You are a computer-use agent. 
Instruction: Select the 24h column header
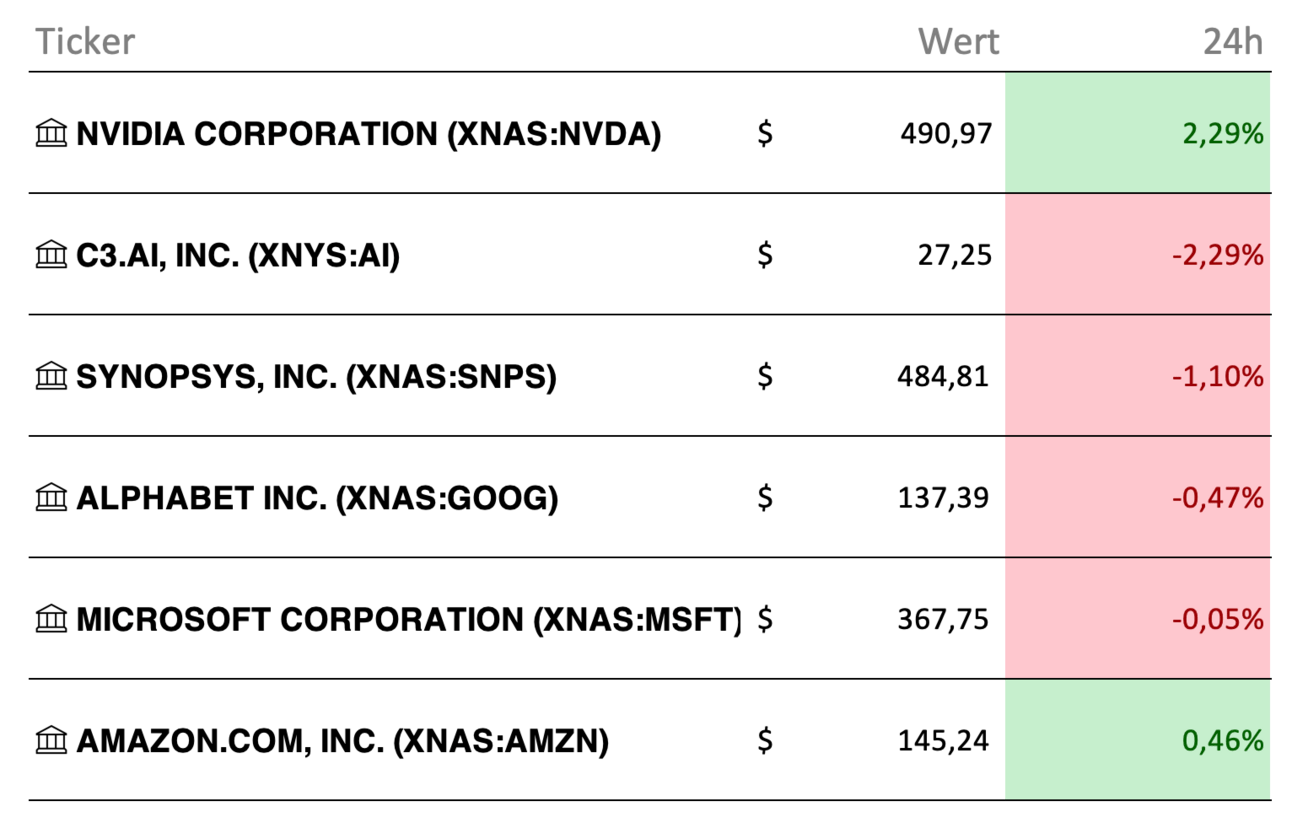coord(1232,42)
